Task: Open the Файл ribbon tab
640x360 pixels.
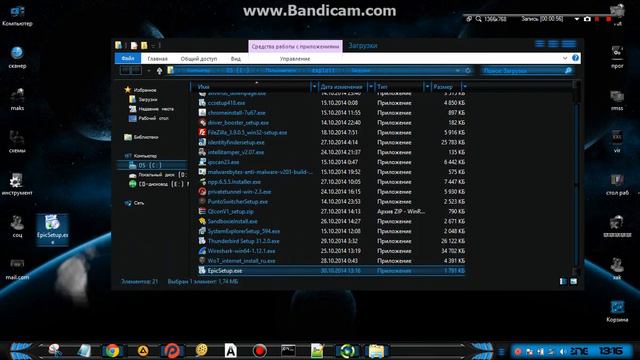Action: pyautogui.click(x=128, y=58)
